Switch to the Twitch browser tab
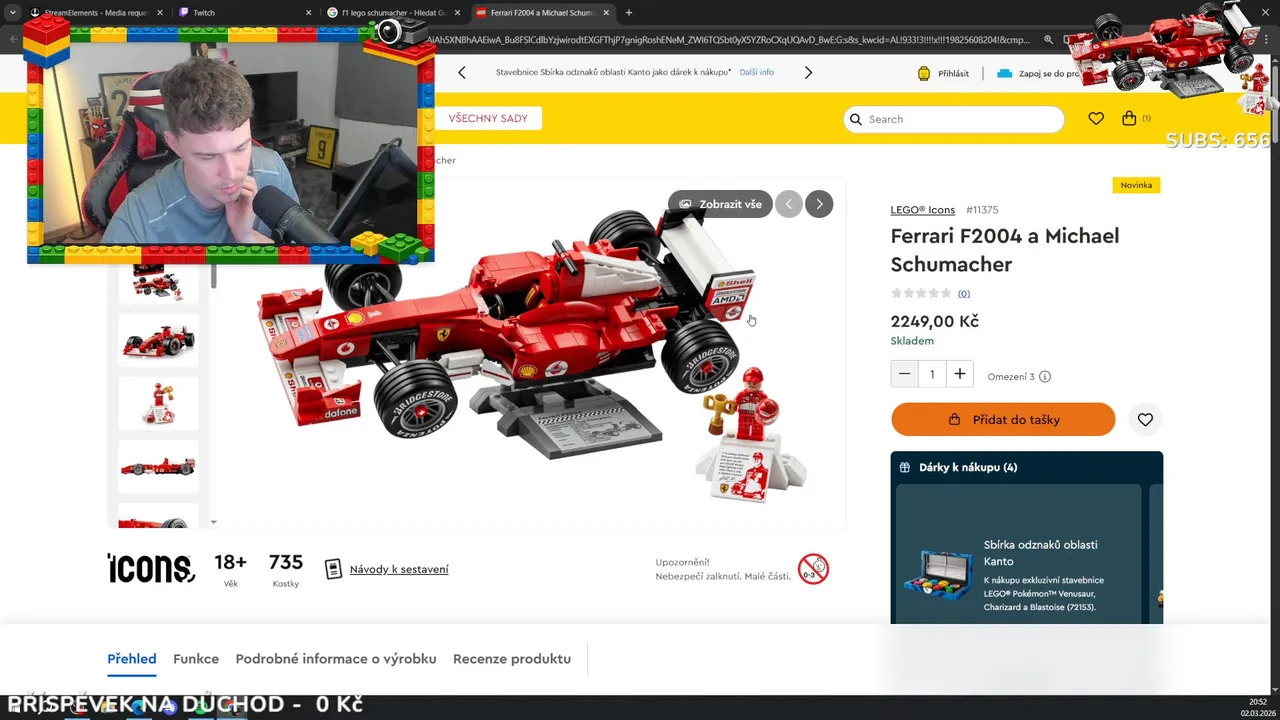 click(x=247, y=13)
